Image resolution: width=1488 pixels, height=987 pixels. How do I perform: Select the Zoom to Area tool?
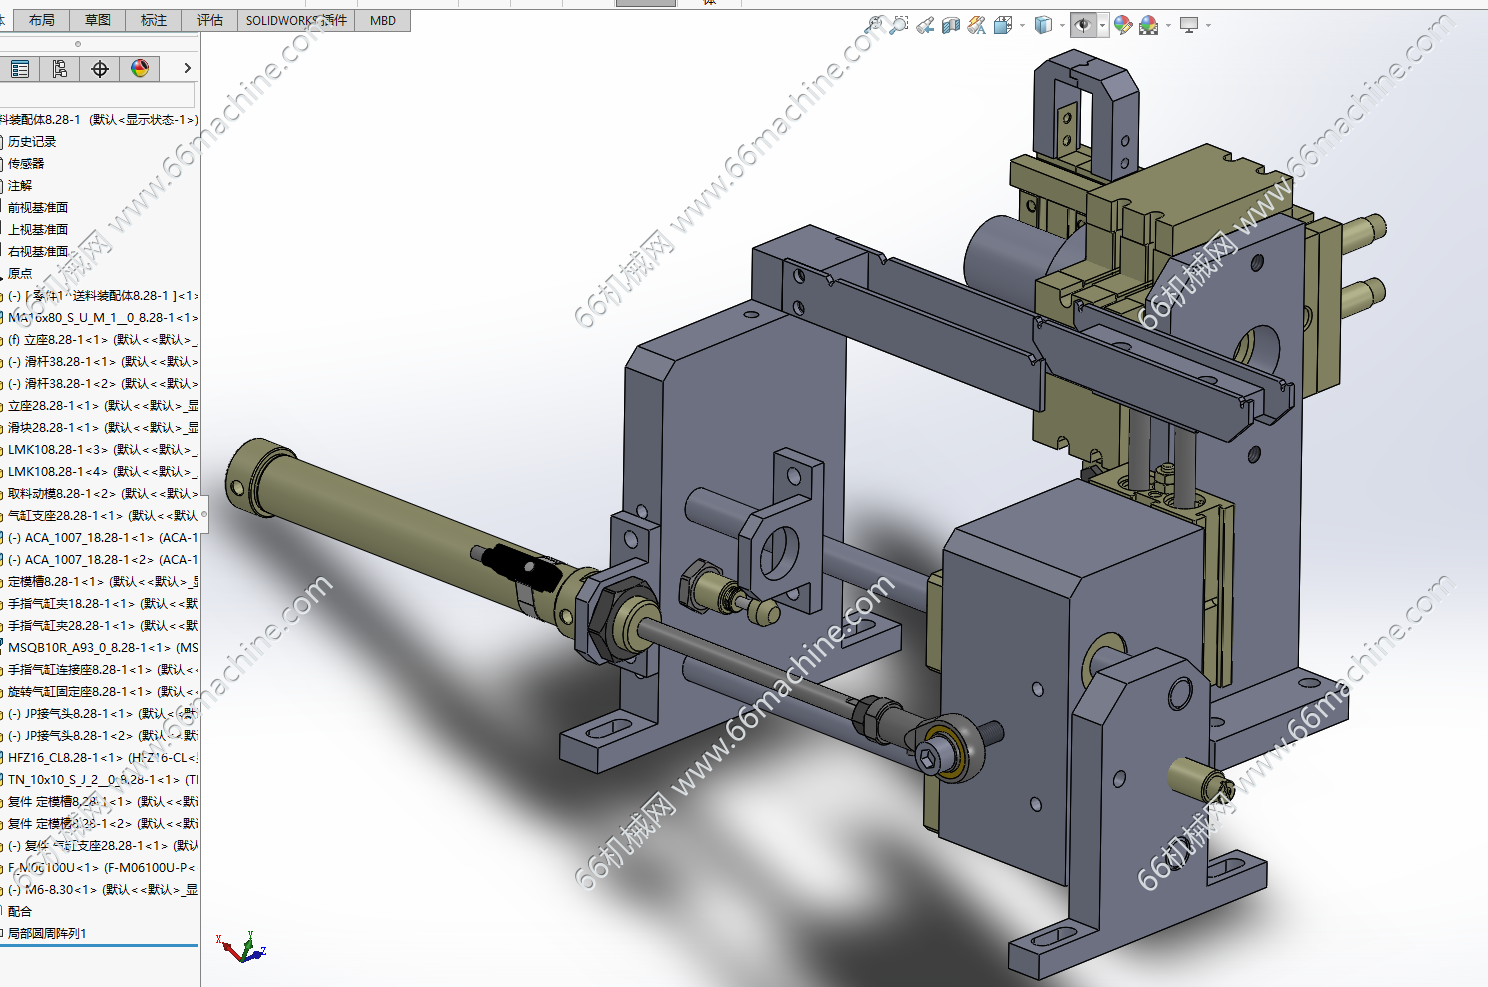point(899,25)
